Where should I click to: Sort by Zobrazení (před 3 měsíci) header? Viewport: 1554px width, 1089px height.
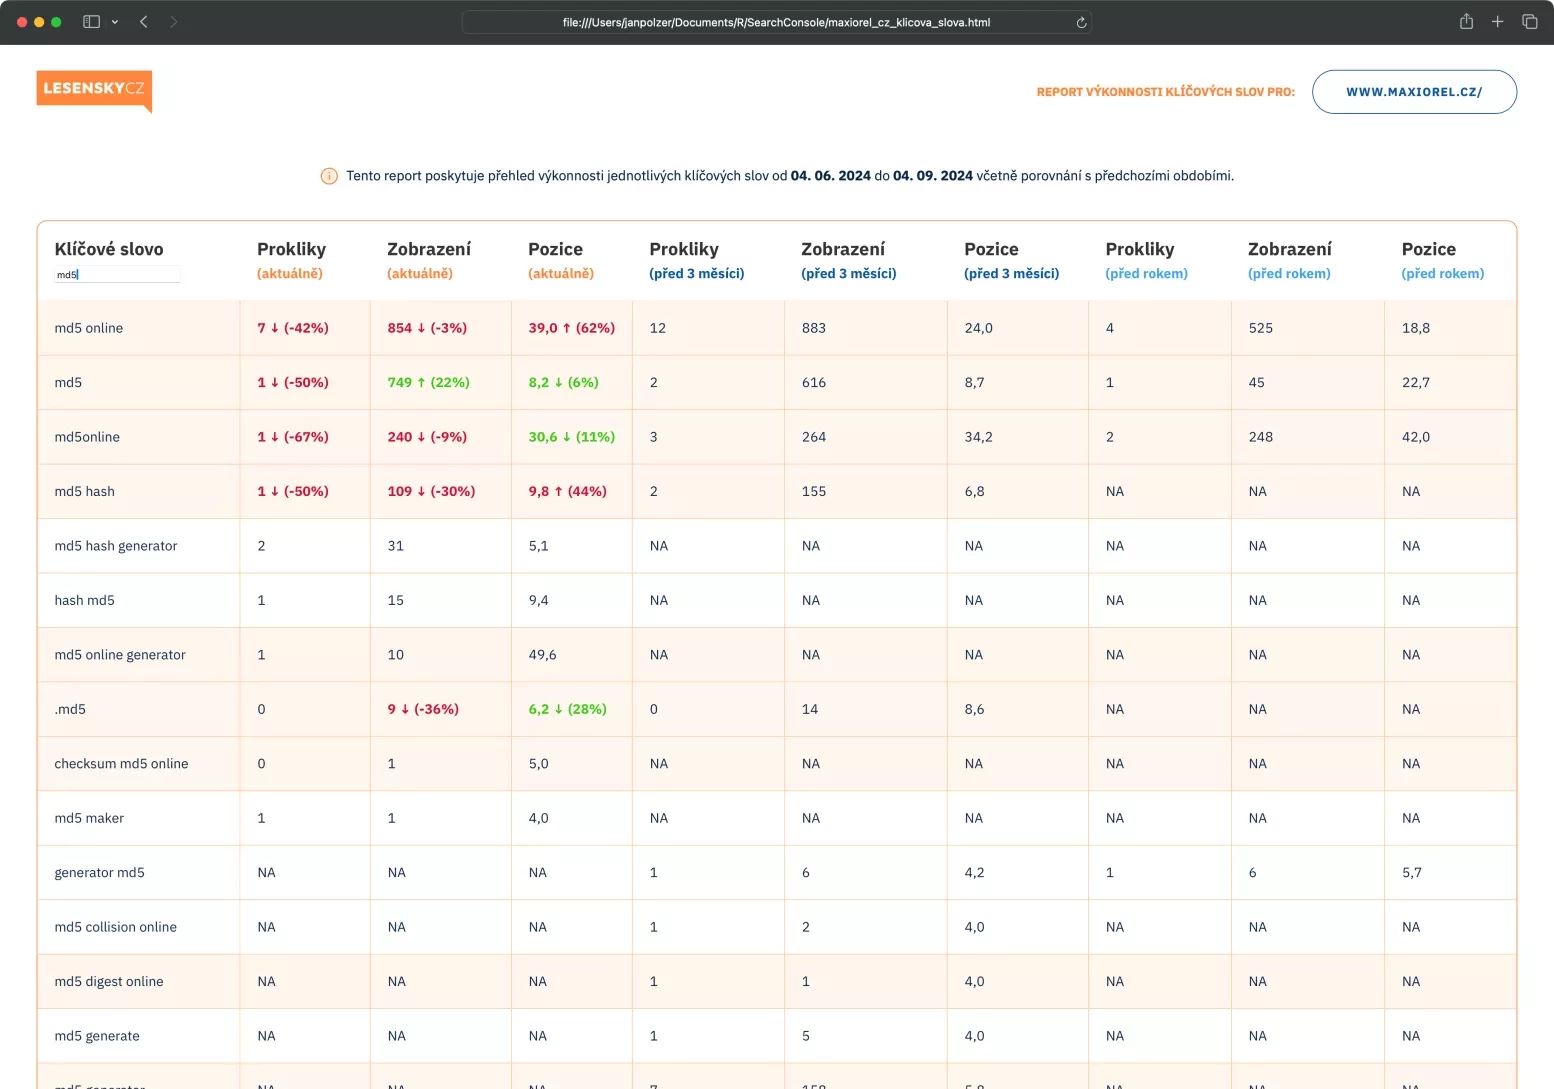849,260
